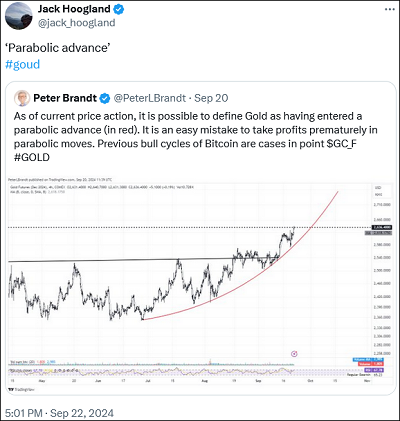
Task: Click the black current price label on axis
Action: click(x=382, y=227)
